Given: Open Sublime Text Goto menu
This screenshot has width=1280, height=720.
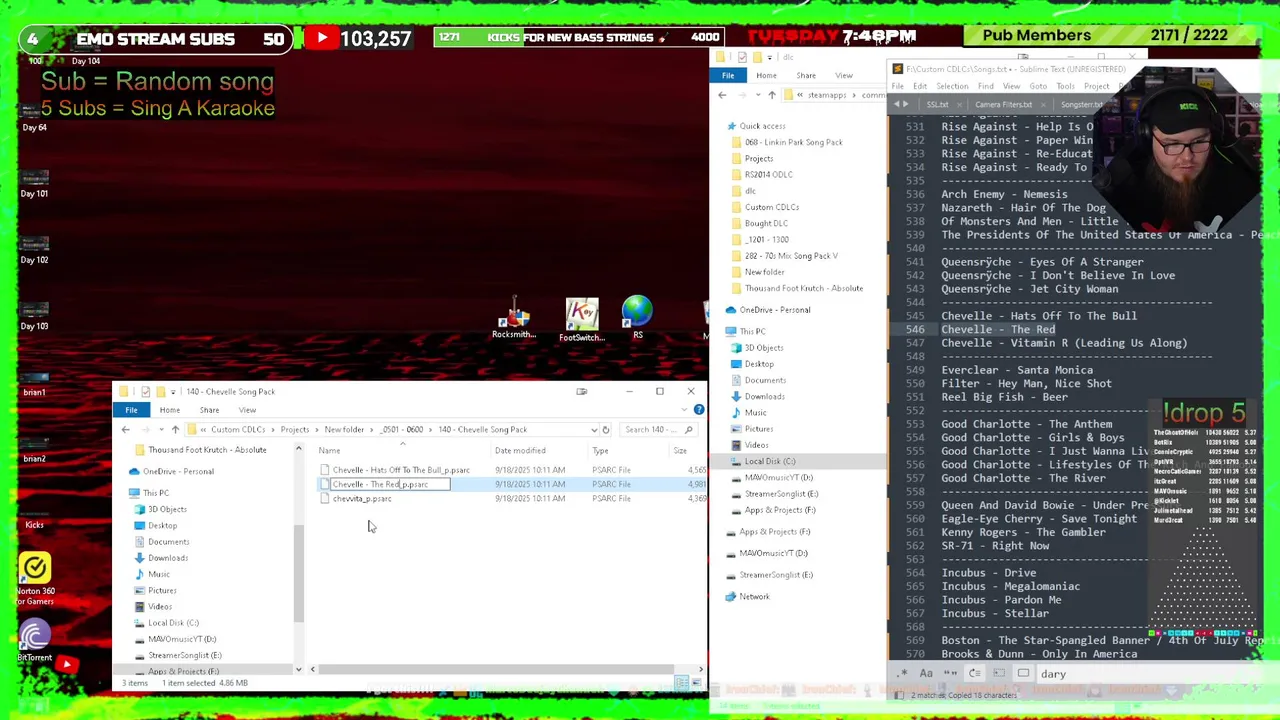Looking at the screenshot, I should [1038, 86].
